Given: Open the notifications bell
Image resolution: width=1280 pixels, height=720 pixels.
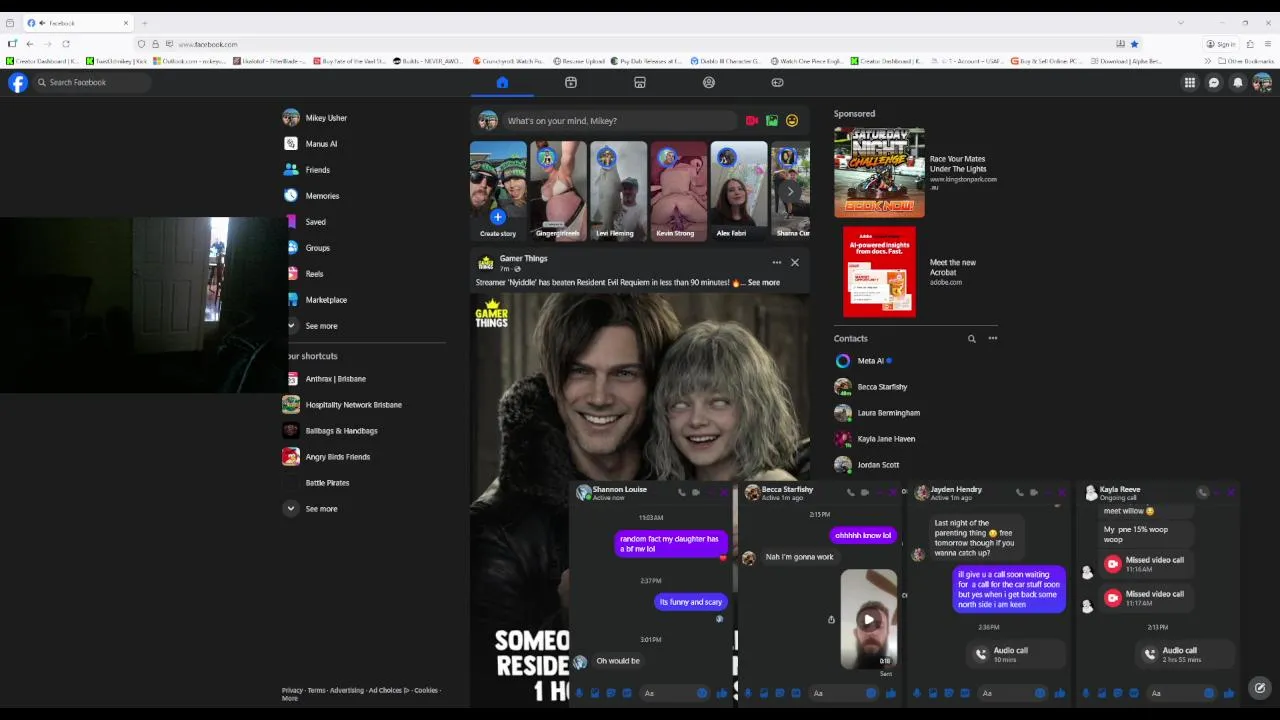Looking at the screenshot, I should pos(1238,83).
